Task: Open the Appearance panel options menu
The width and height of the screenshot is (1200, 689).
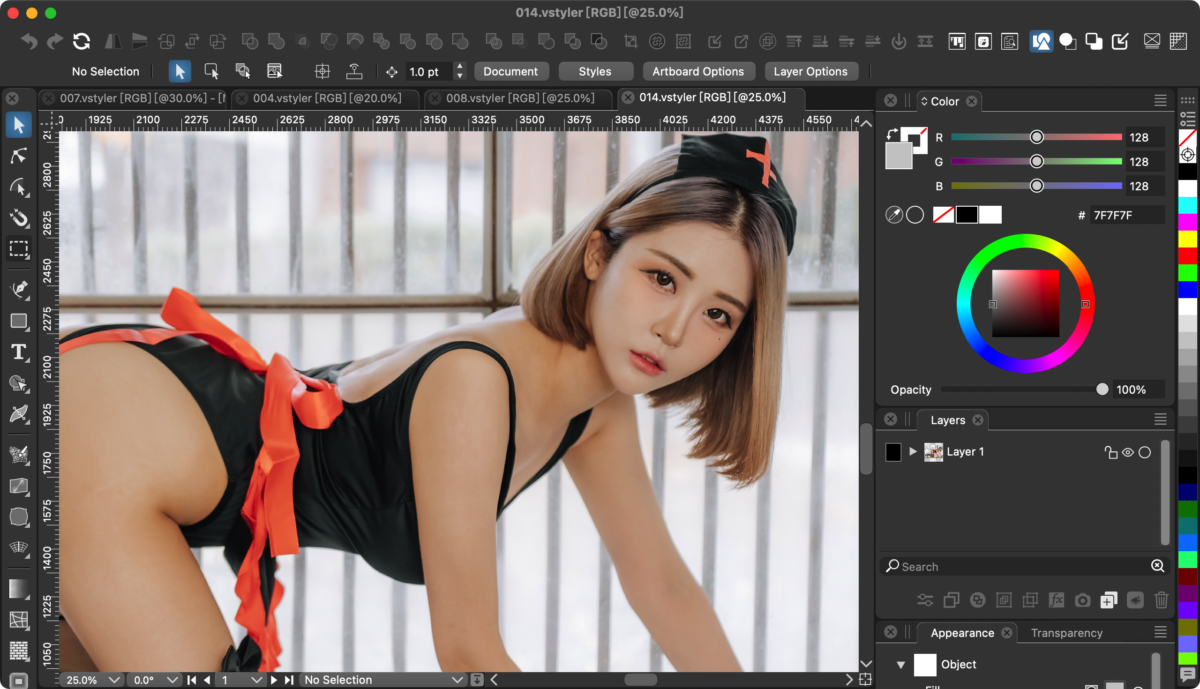Action: click(1160, 632)
